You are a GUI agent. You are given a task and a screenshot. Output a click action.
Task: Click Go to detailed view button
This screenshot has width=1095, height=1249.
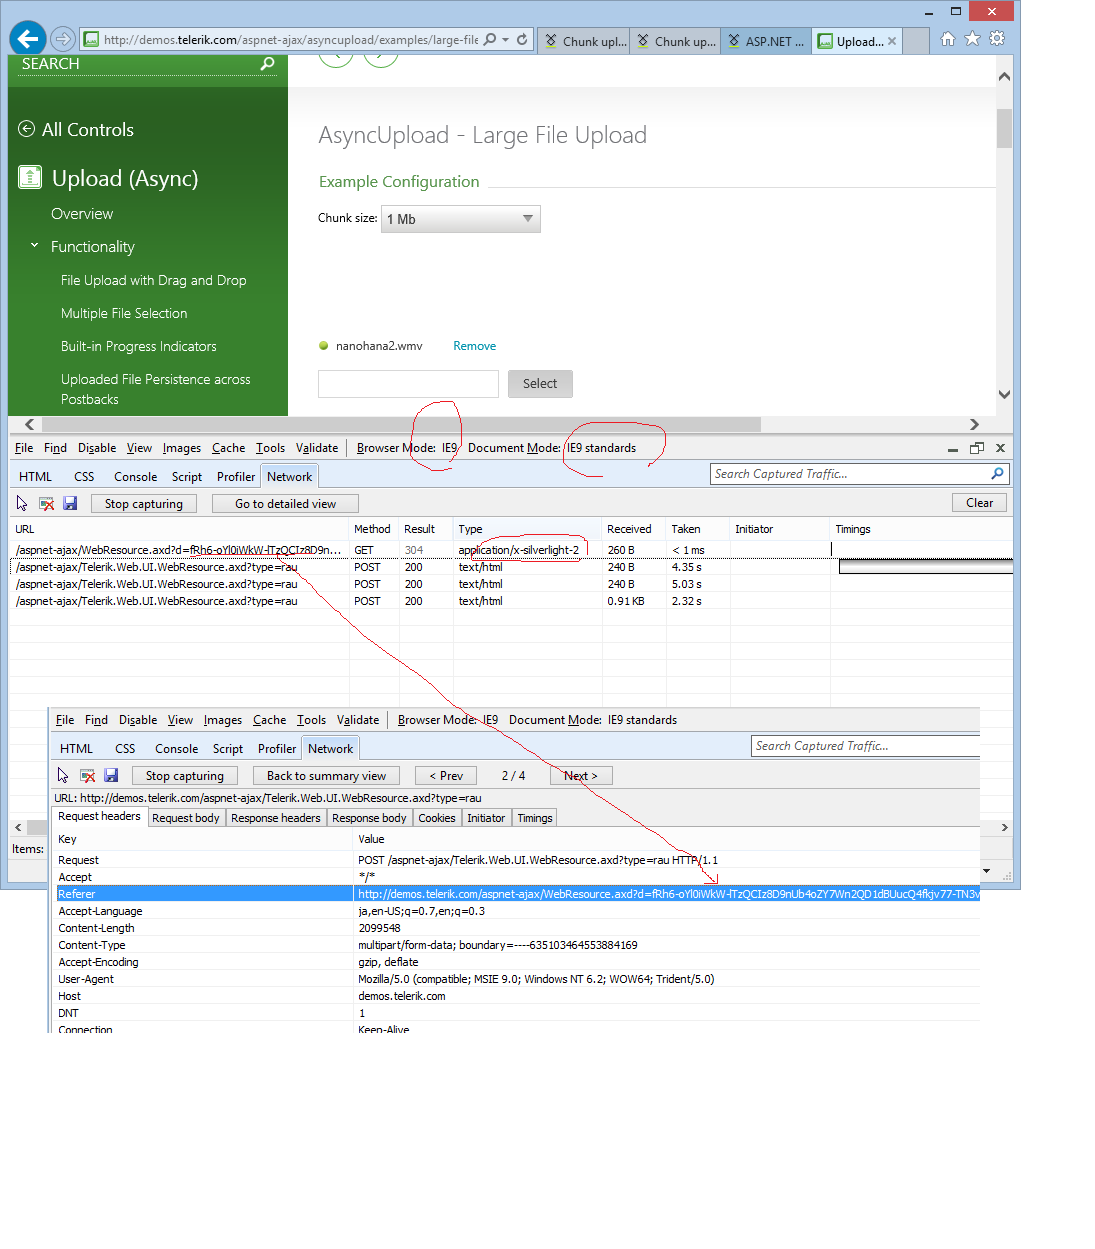[x=285, y=504]
